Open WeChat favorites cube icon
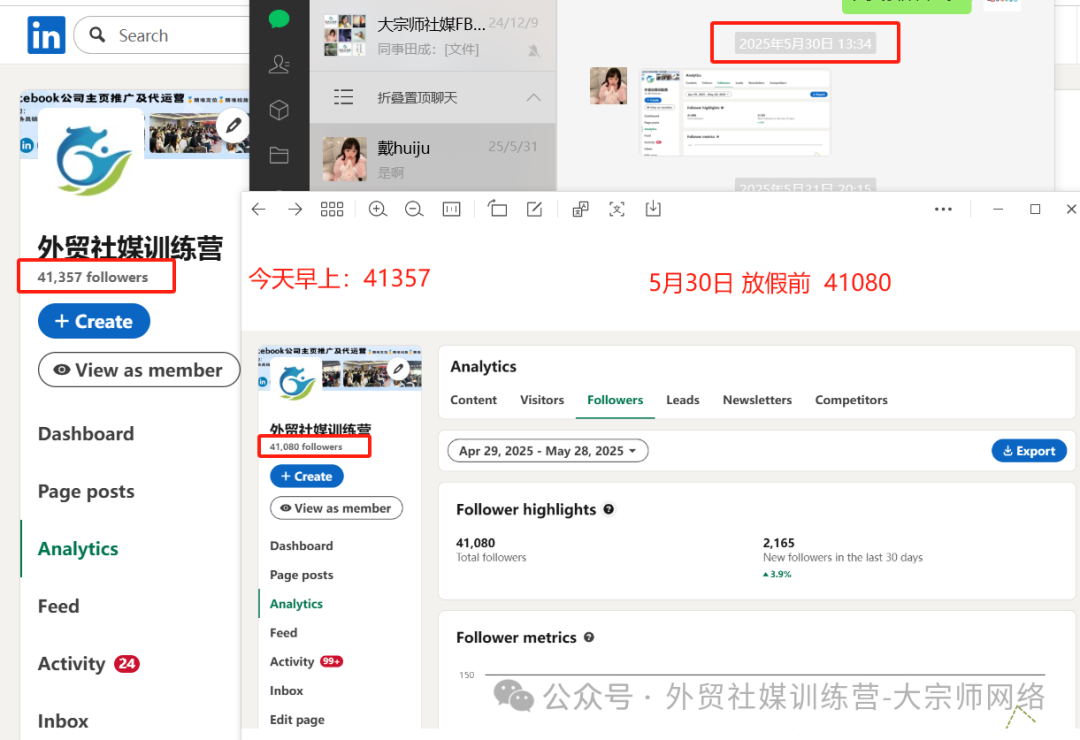This screenshot has width=1080, height=740. click(x=279, y=110)
